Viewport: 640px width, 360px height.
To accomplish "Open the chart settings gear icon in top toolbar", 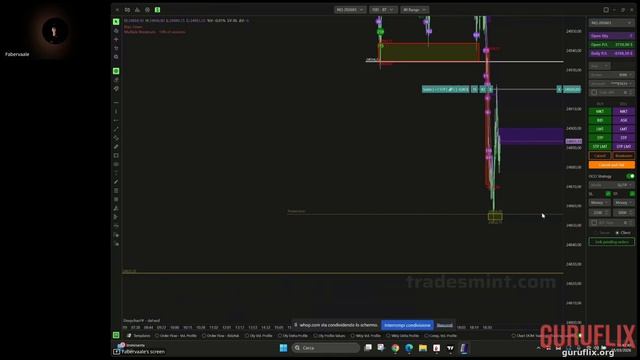I will [147, 10].
